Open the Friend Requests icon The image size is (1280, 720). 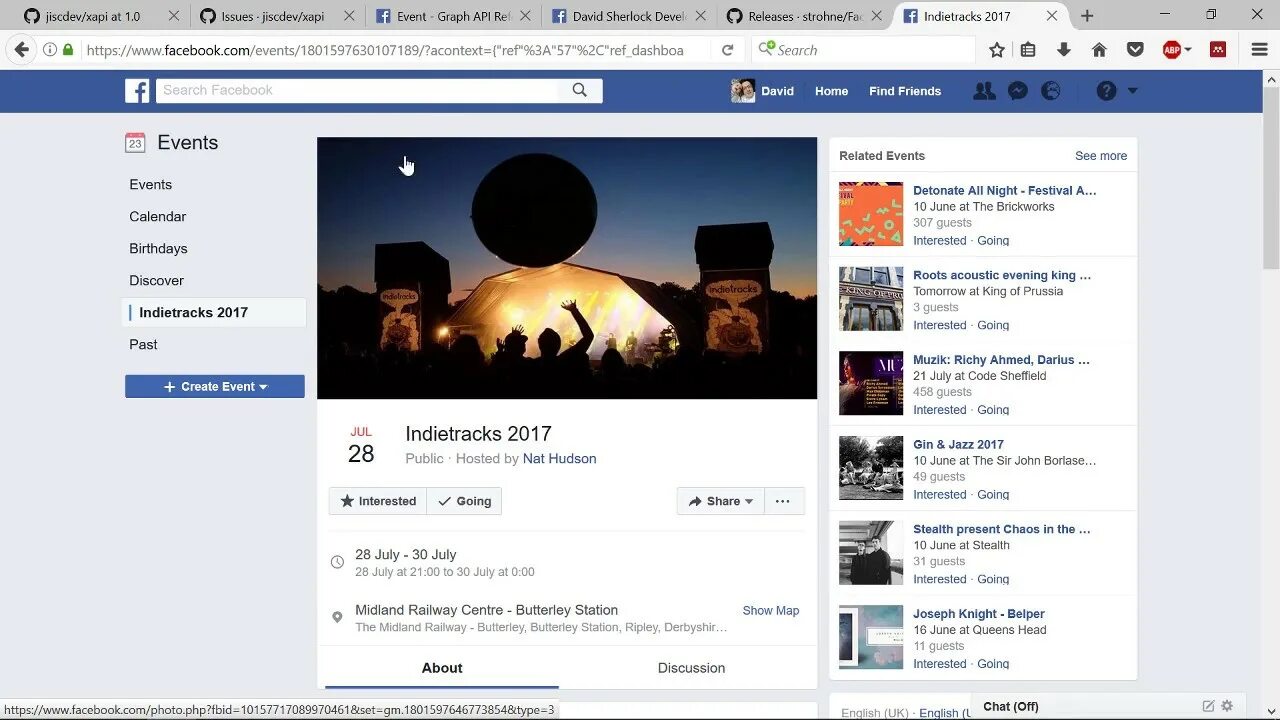(985, 91)
